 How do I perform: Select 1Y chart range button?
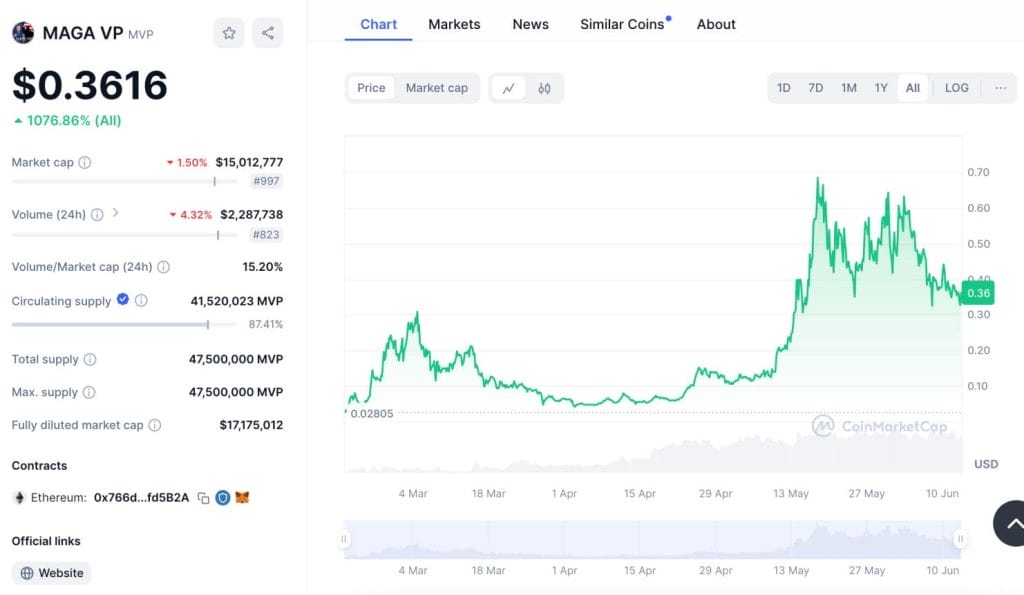click(x=881, y=88)
